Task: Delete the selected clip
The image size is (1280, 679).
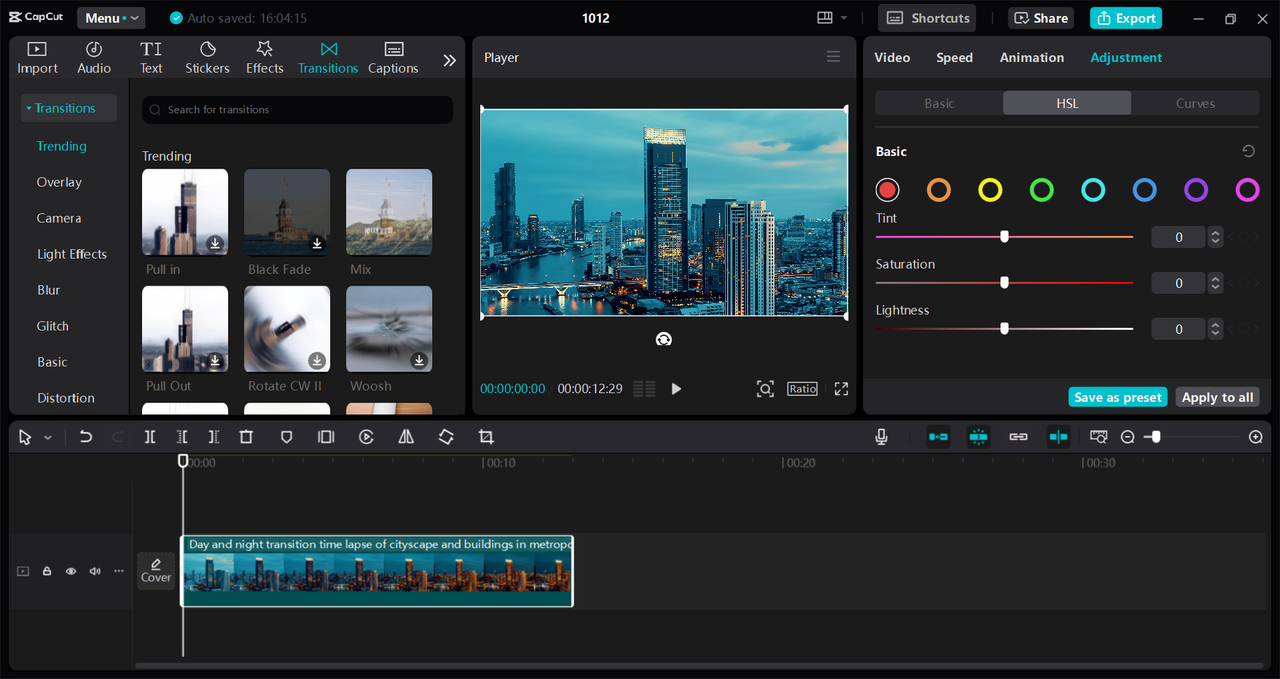Action: tap(246, 437)
